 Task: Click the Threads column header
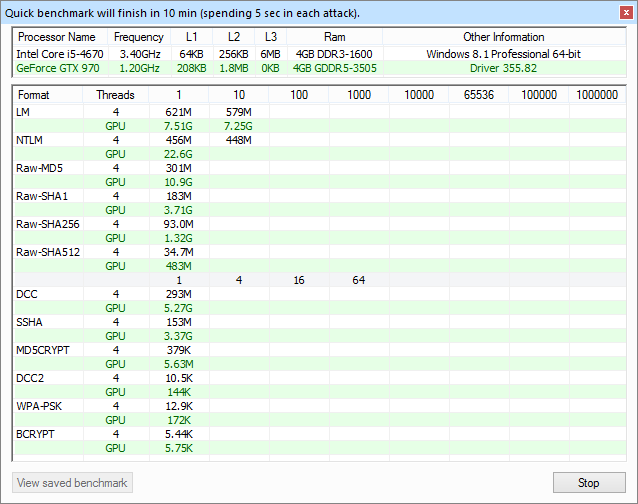tap(116, 95)
